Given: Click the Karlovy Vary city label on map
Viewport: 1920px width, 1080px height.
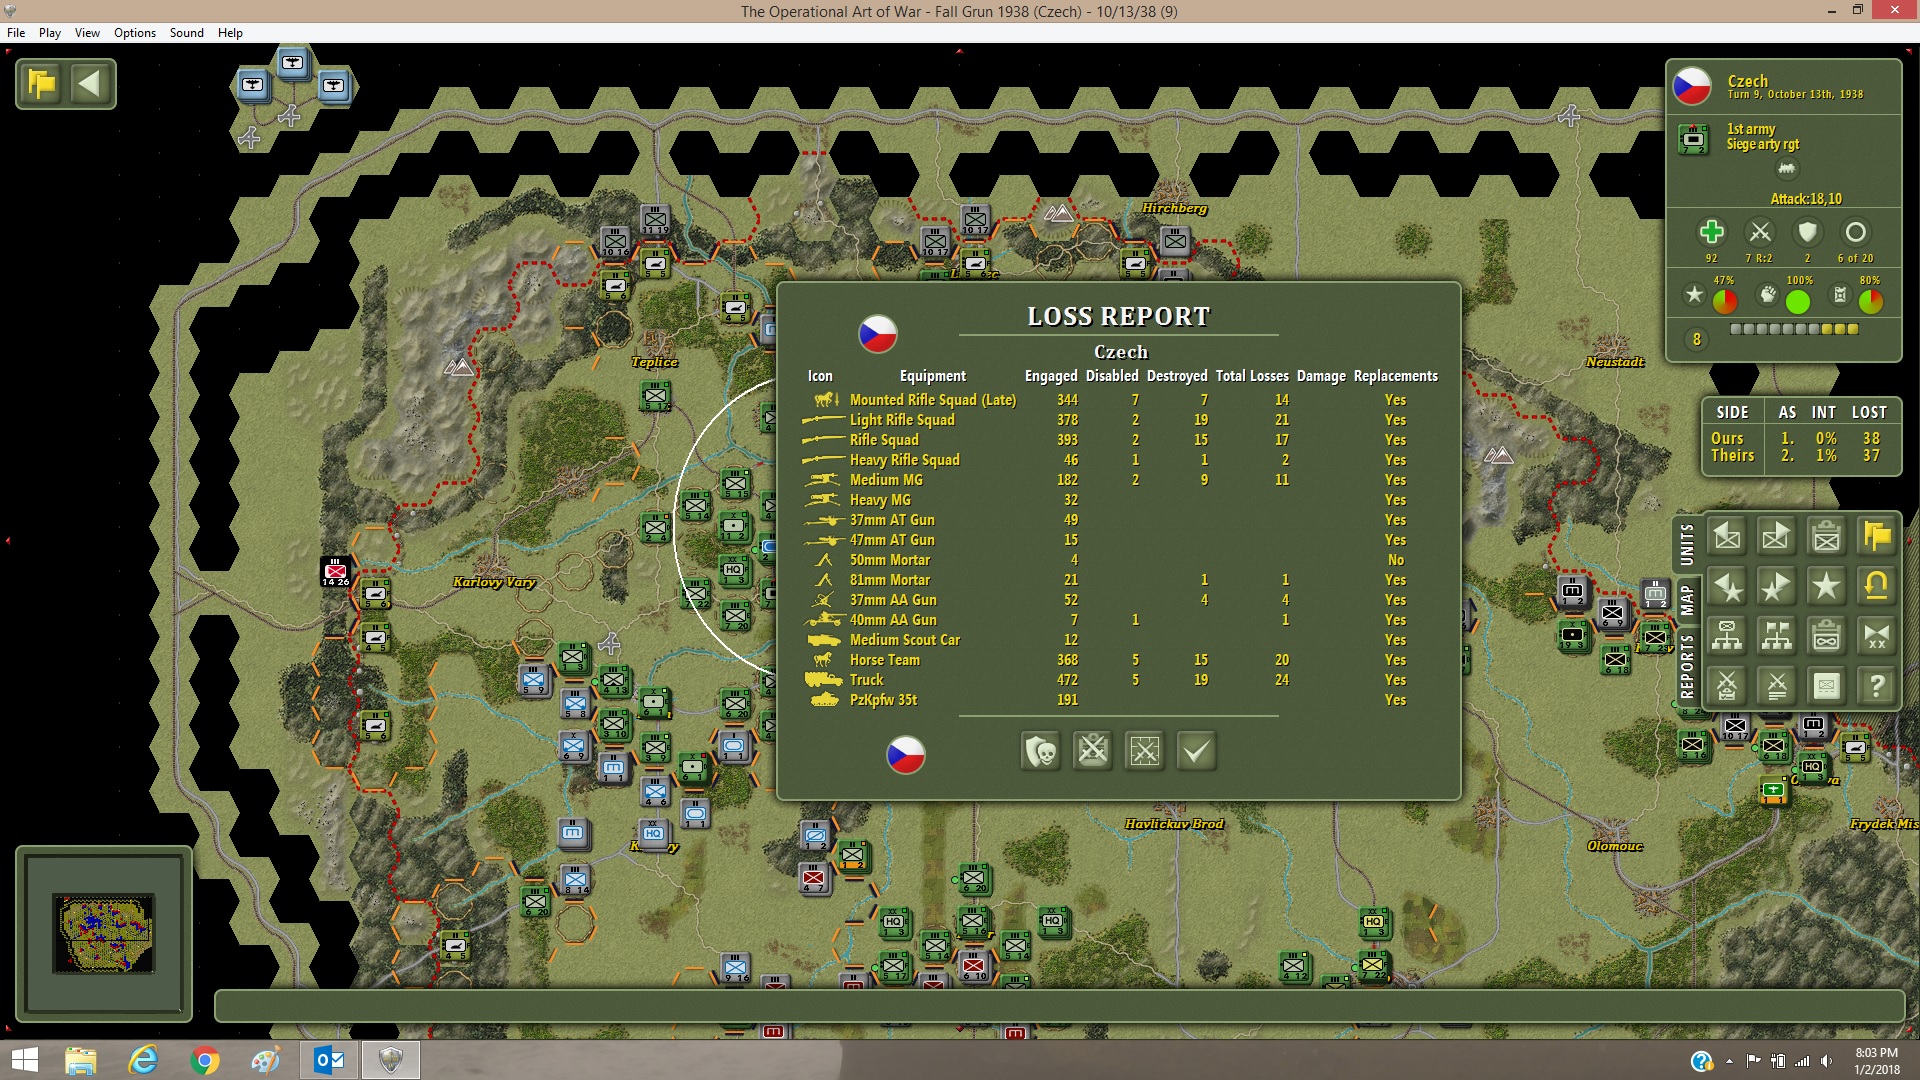Looking at the screenshot, I should point(494,582).
